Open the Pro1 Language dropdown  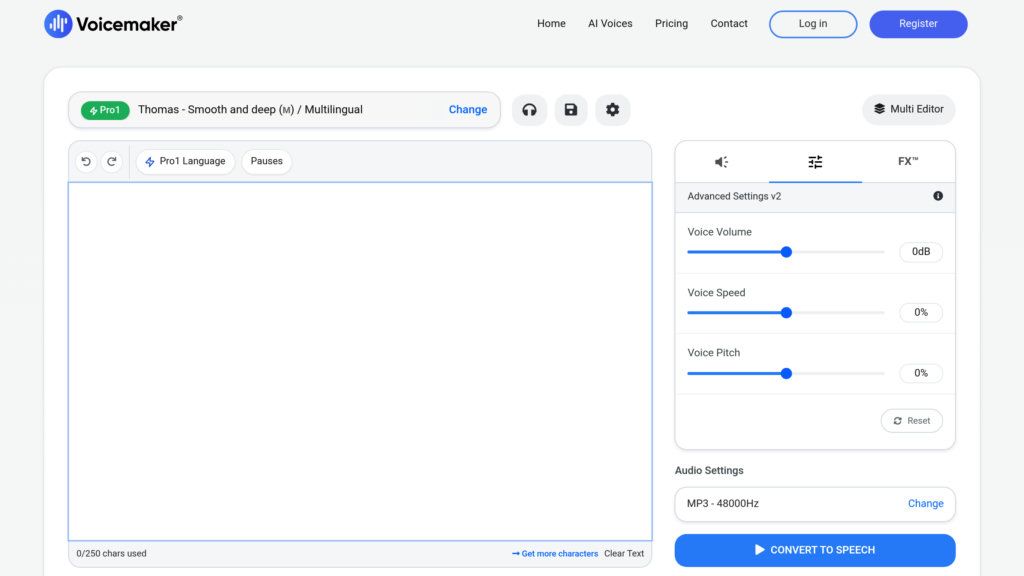click(185, 161)
